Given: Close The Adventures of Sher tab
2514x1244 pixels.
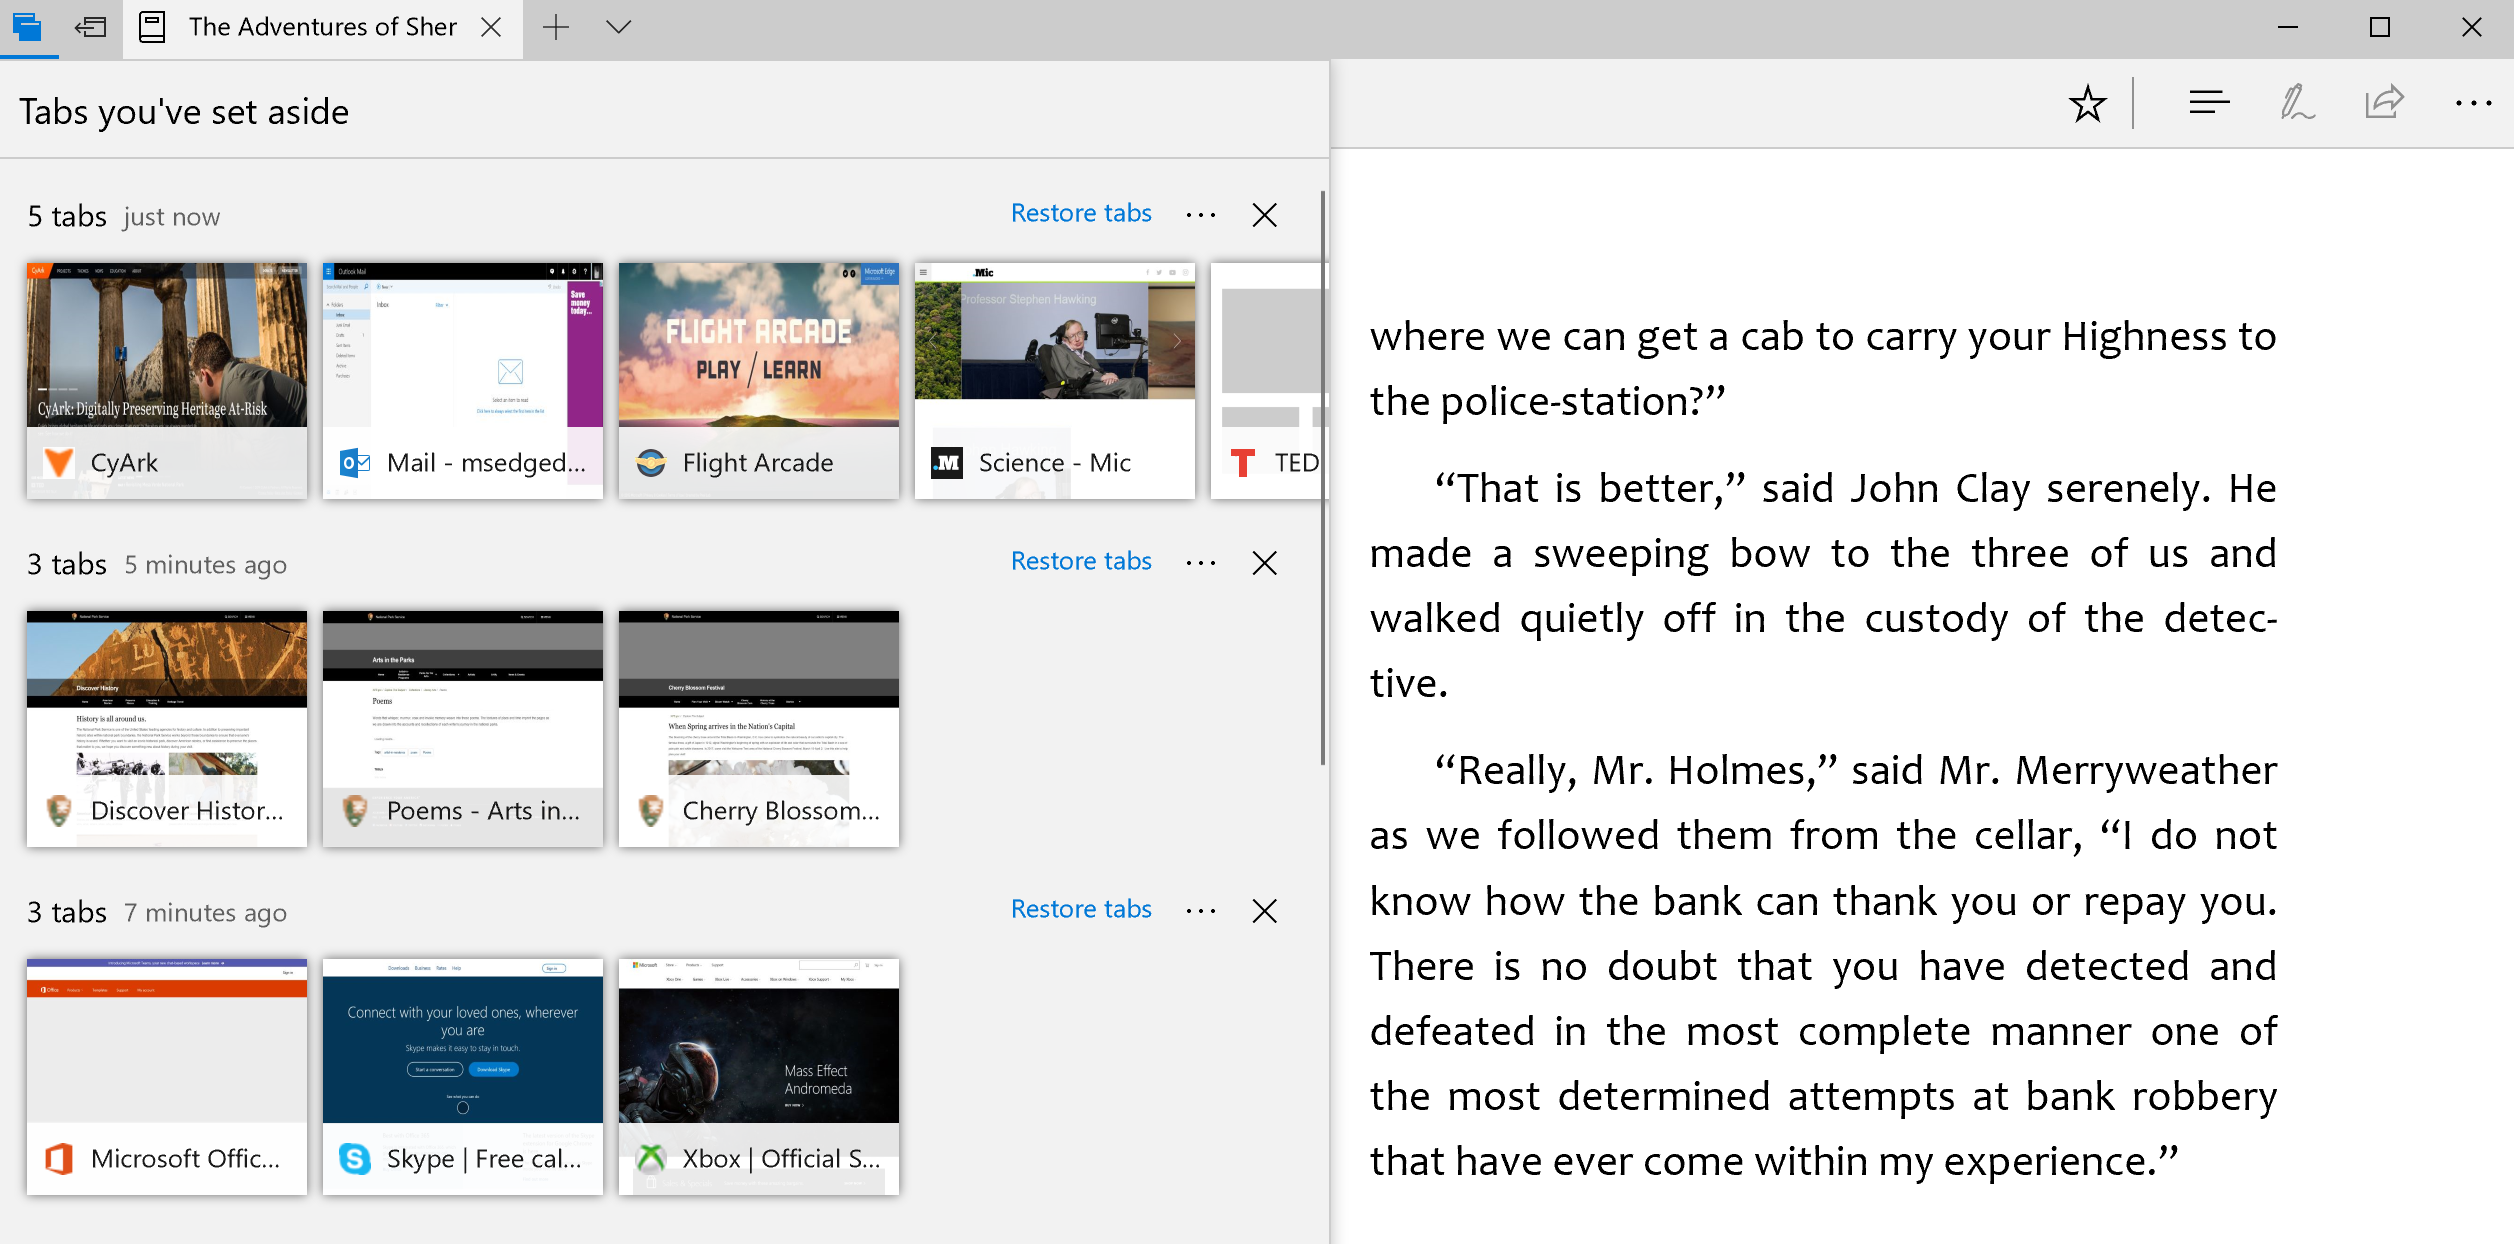Looking at the screenshot, I should click(491, 27).
